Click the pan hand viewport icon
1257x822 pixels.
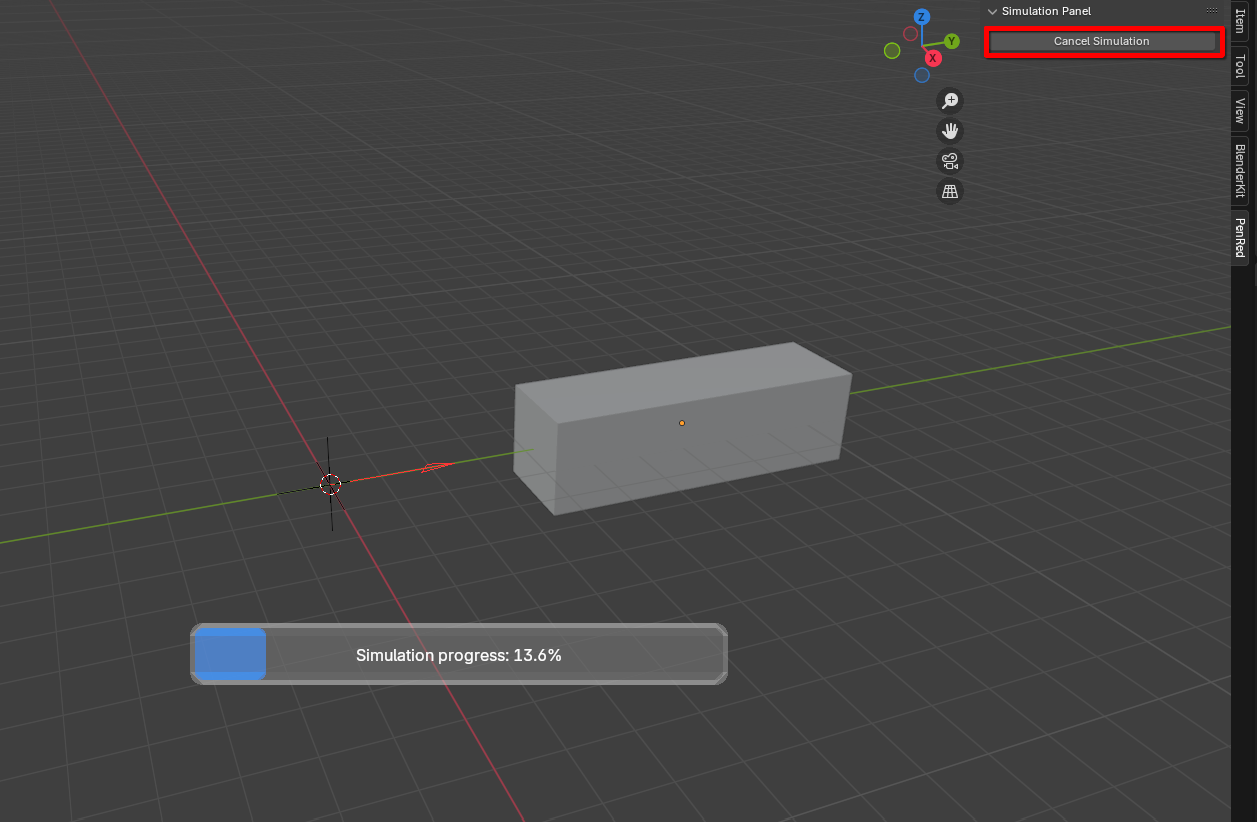950,130
